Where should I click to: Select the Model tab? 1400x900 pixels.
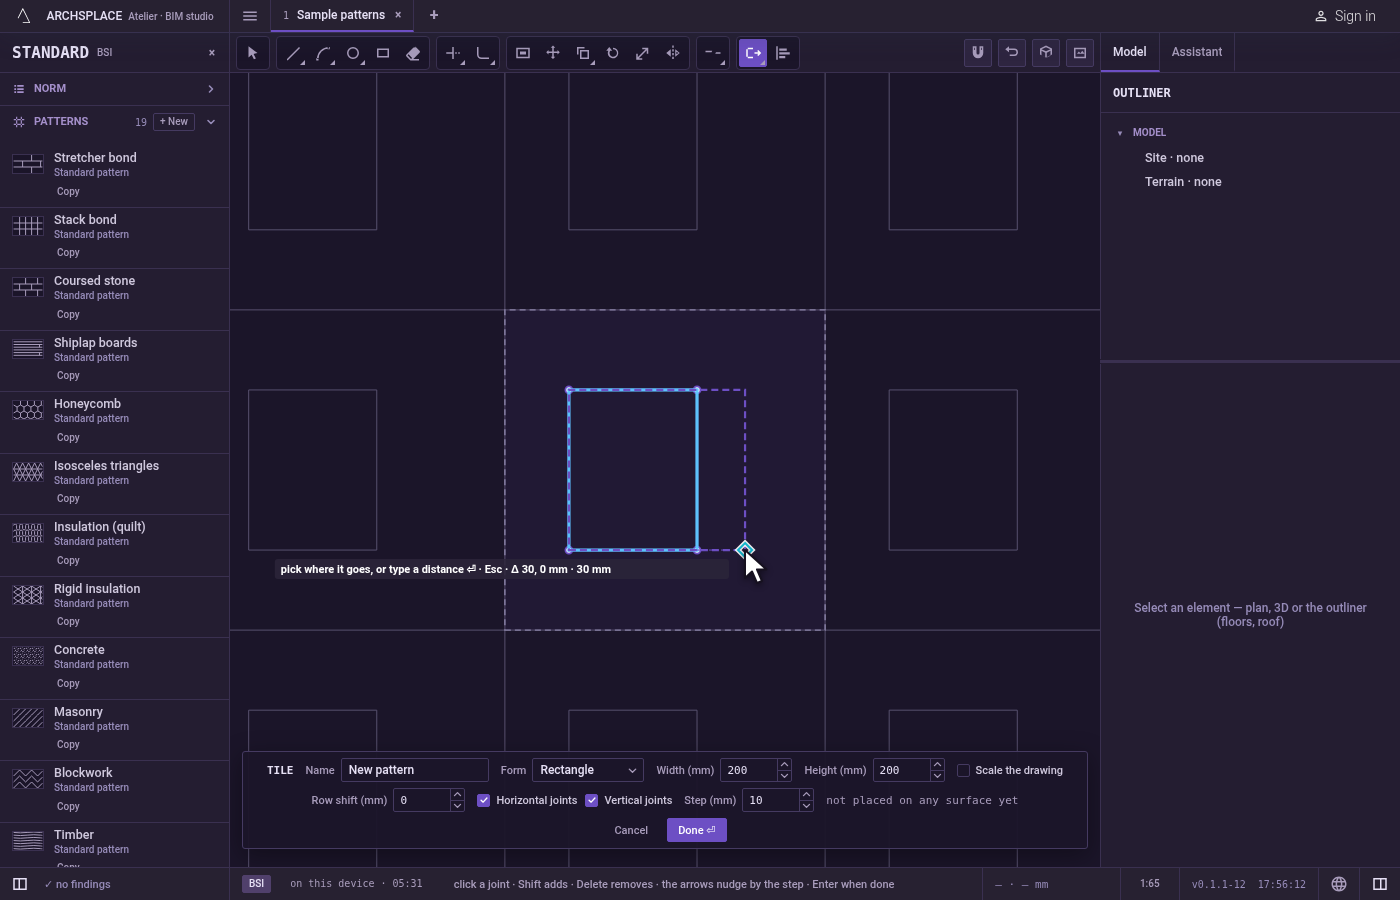[x=1130, y=52]
